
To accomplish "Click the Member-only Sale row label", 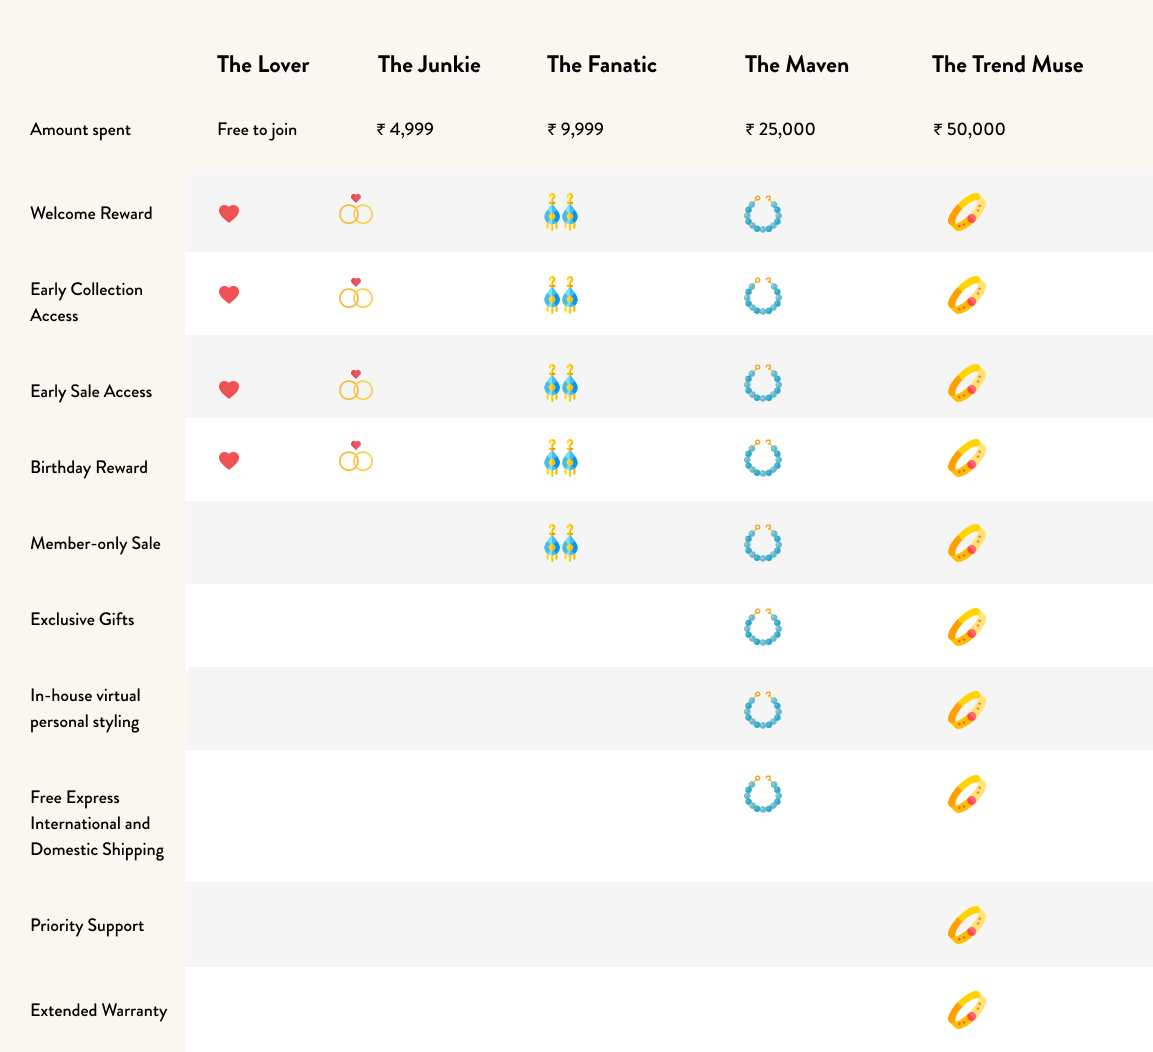I will (x=95, y=544).
